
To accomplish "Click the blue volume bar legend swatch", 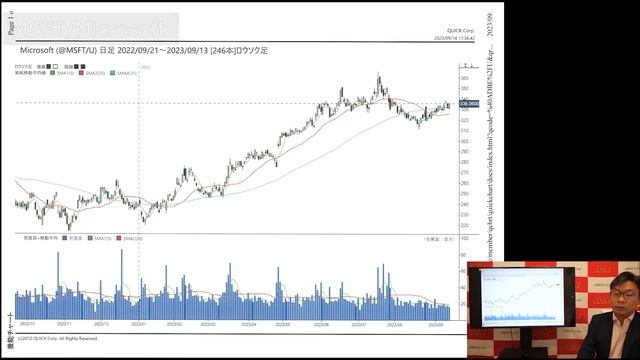I will (64, 238).
